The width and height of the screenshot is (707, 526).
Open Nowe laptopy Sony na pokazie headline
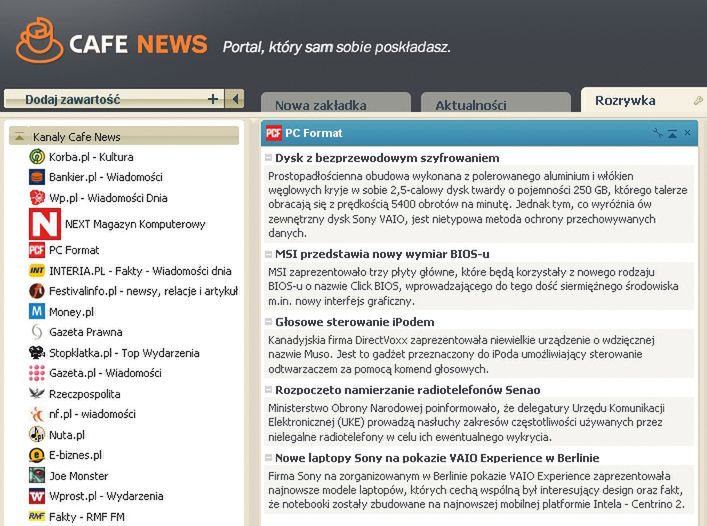(437, 458)
